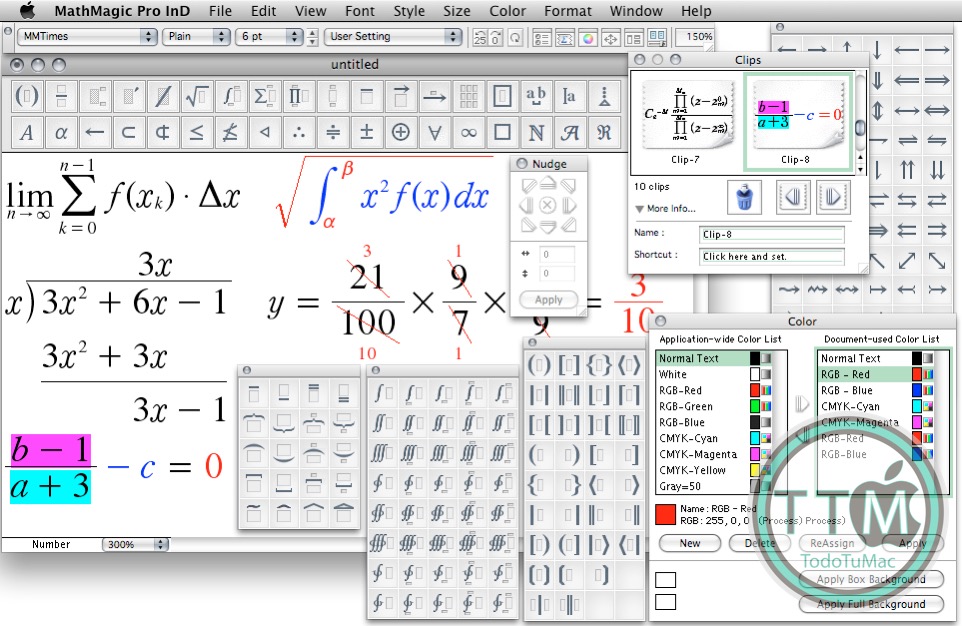The image size is (962, 626).
Task: Select Clip-8 thumbnail in Clips panel
Action: pos(796,122)
